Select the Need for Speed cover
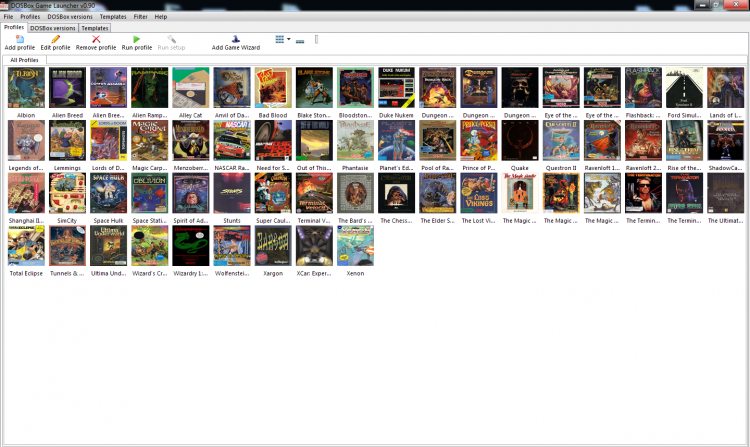The width and height of the screenshot is (750, 447). point(273,140)
